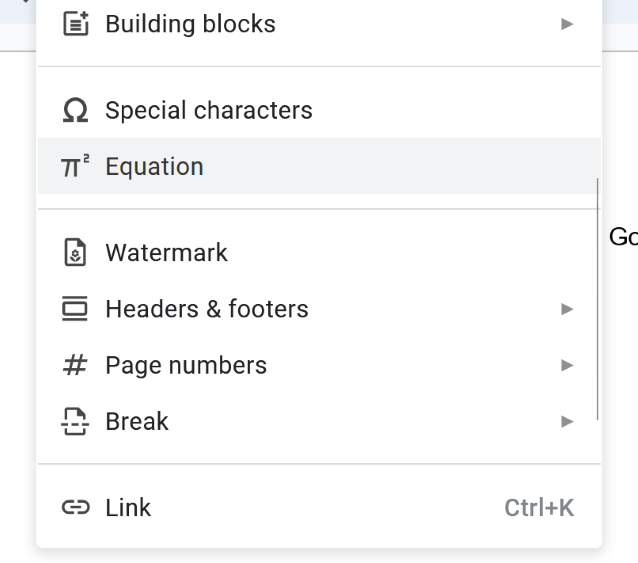Image resolution: width=638 pixels, height=563 pixels.
Task: Choose the Break menu entry
Action: tap(137, 422)
